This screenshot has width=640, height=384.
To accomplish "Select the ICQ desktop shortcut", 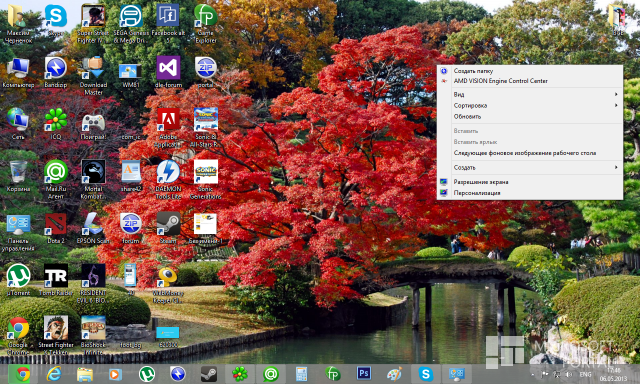I will pos(56,124).
